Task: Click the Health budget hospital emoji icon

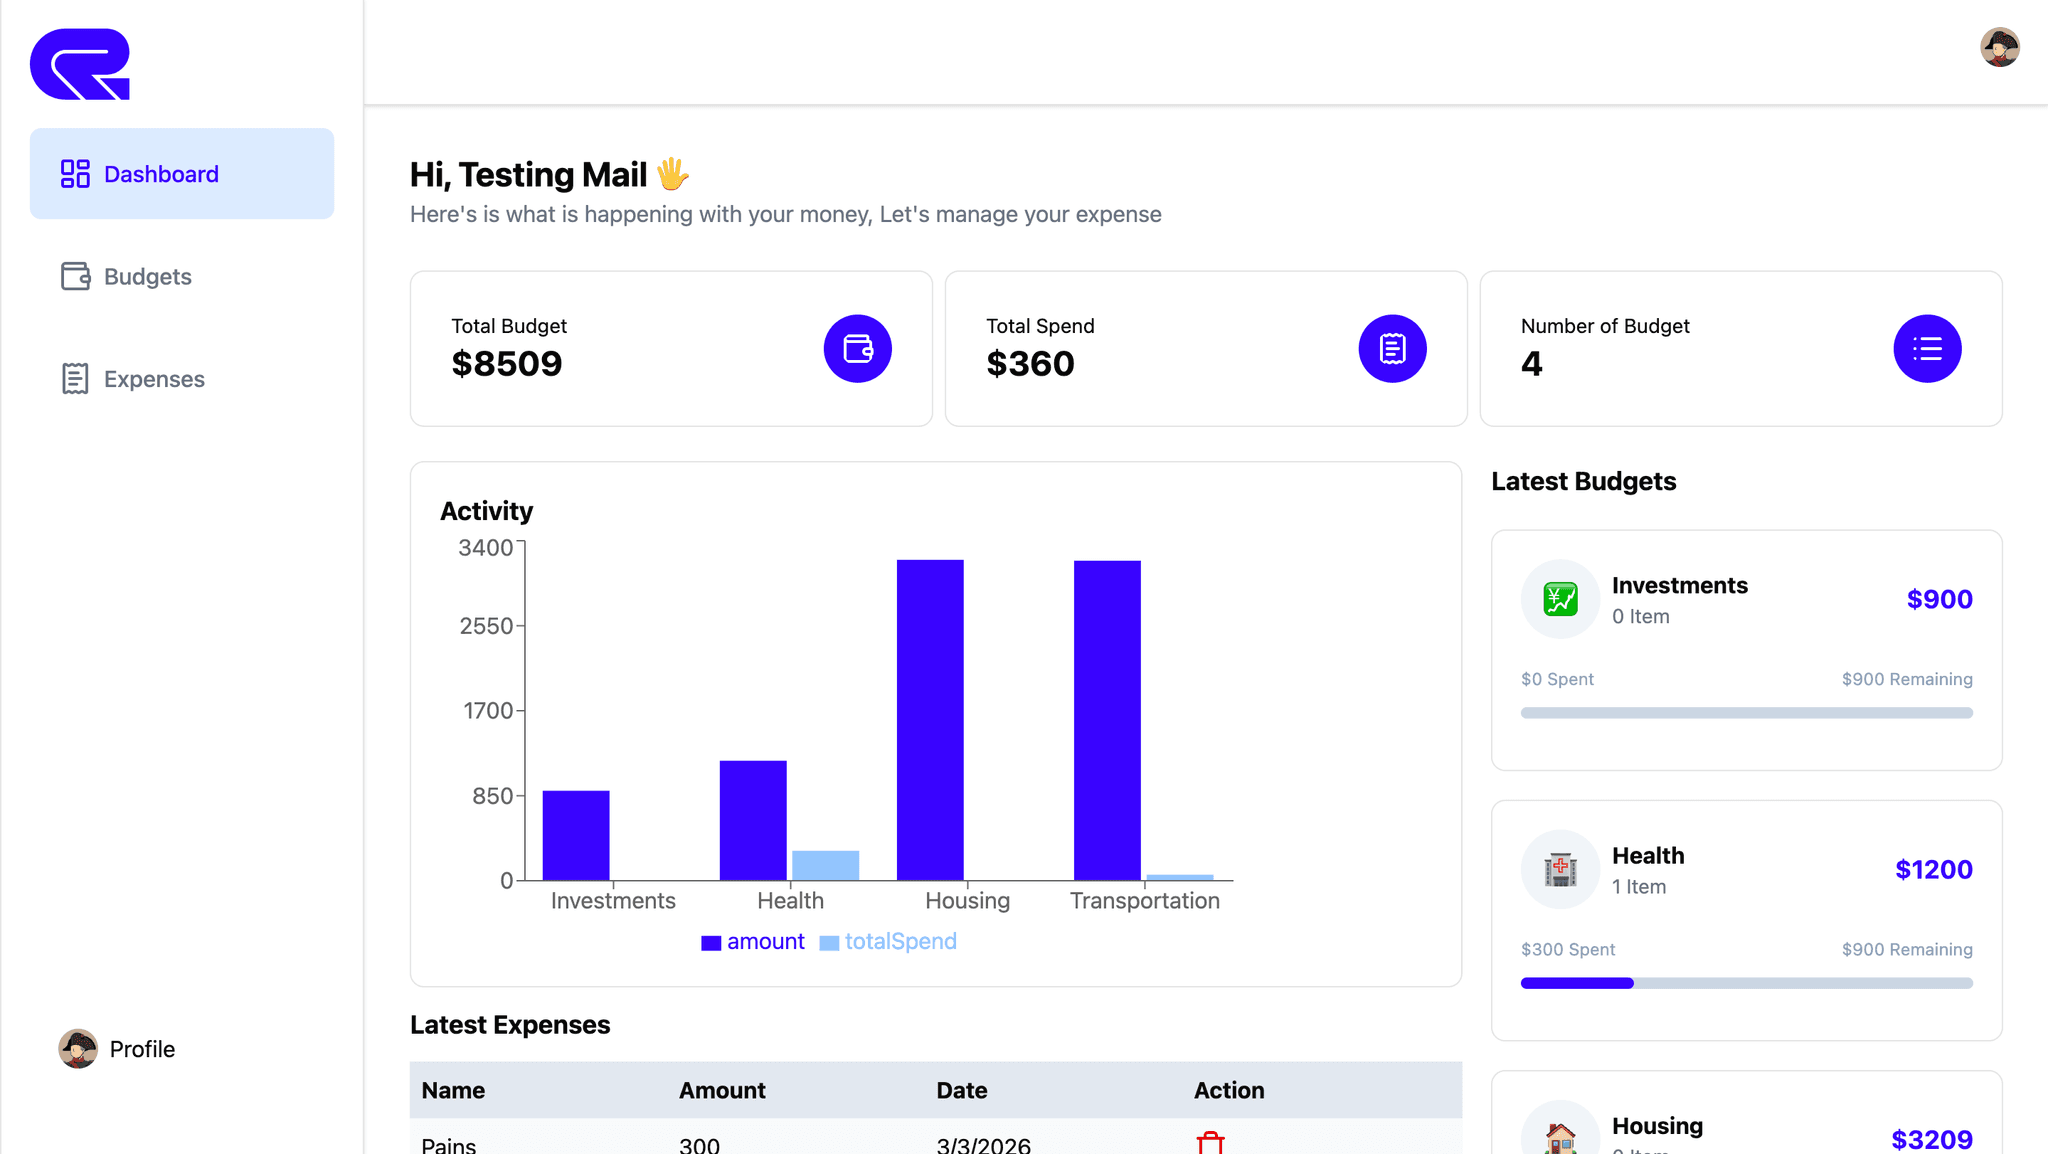Action: click(x=1560, y=869)
